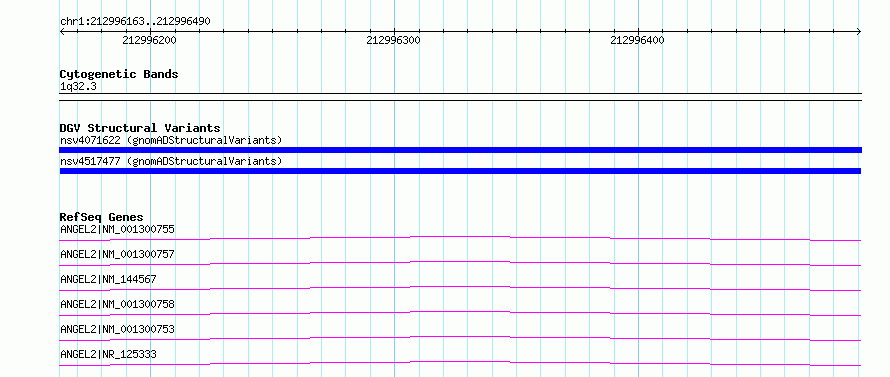The width and height of the screenshot is (890, 377).
Task: Click the blue bar for nsv4071622
Action: click(x=460, y=150)
